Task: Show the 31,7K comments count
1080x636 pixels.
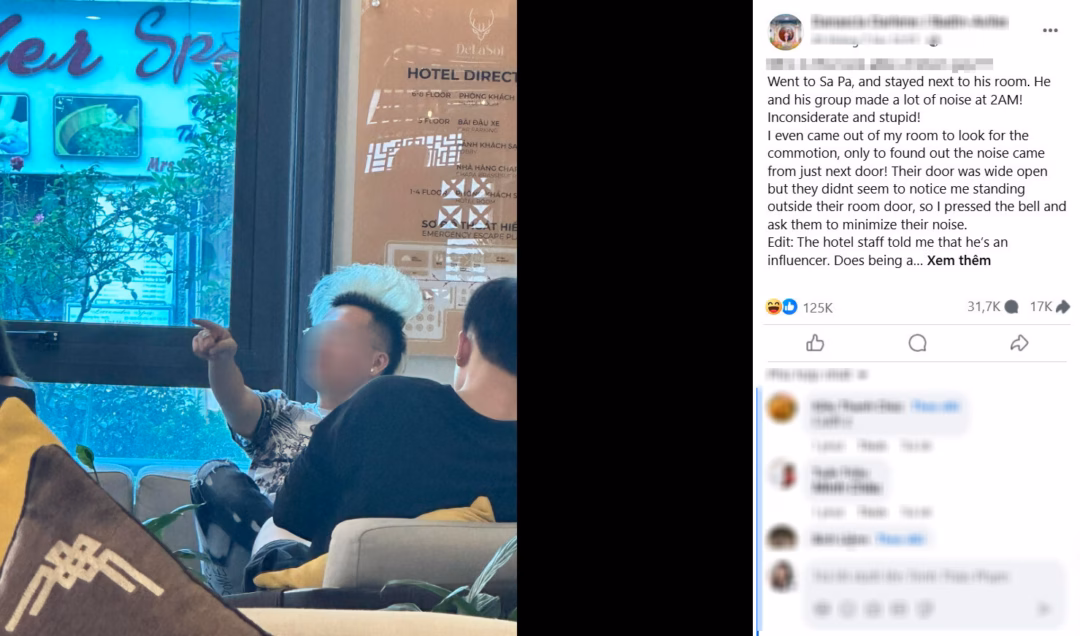Action: click(993, 307)
